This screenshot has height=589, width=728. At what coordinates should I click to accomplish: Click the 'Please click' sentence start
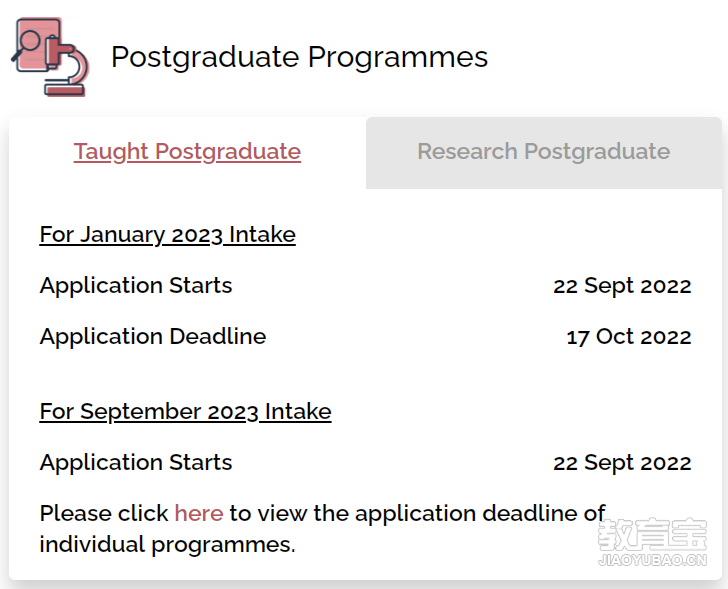(104, 513)
